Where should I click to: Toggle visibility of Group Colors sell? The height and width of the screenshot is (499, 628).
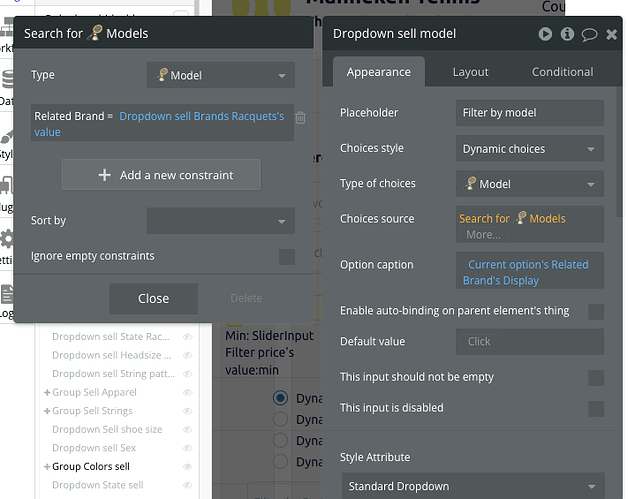187,467
